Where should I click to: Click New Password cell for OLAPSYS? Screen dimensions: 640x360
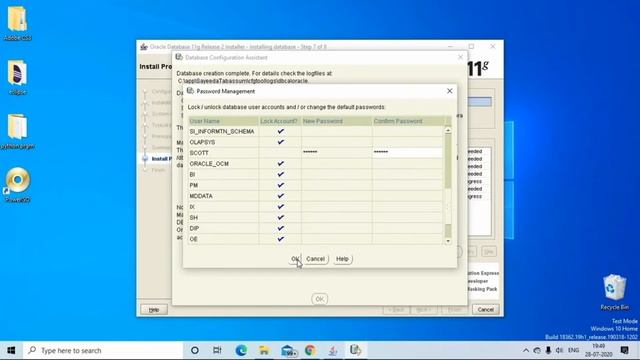[337, 142]
